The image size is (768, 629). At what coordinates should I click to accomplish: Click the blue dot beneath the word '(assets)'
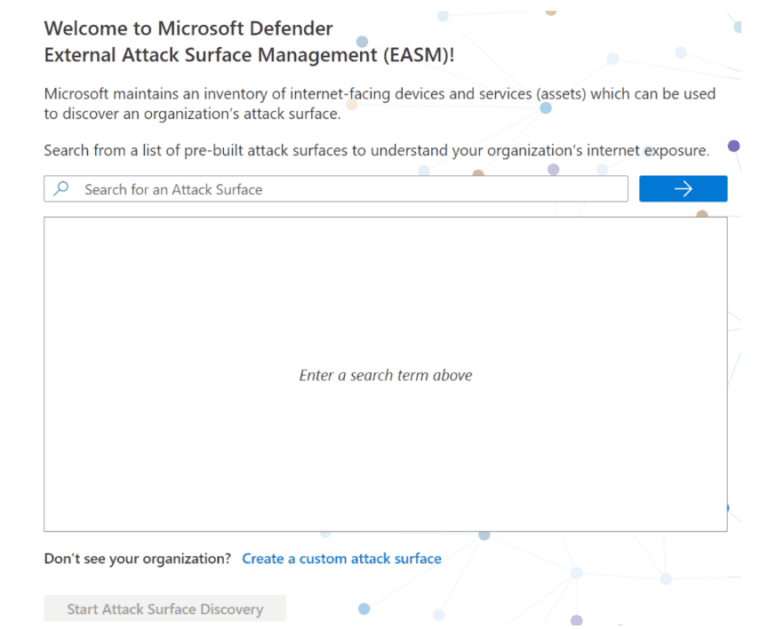point(546,108)
